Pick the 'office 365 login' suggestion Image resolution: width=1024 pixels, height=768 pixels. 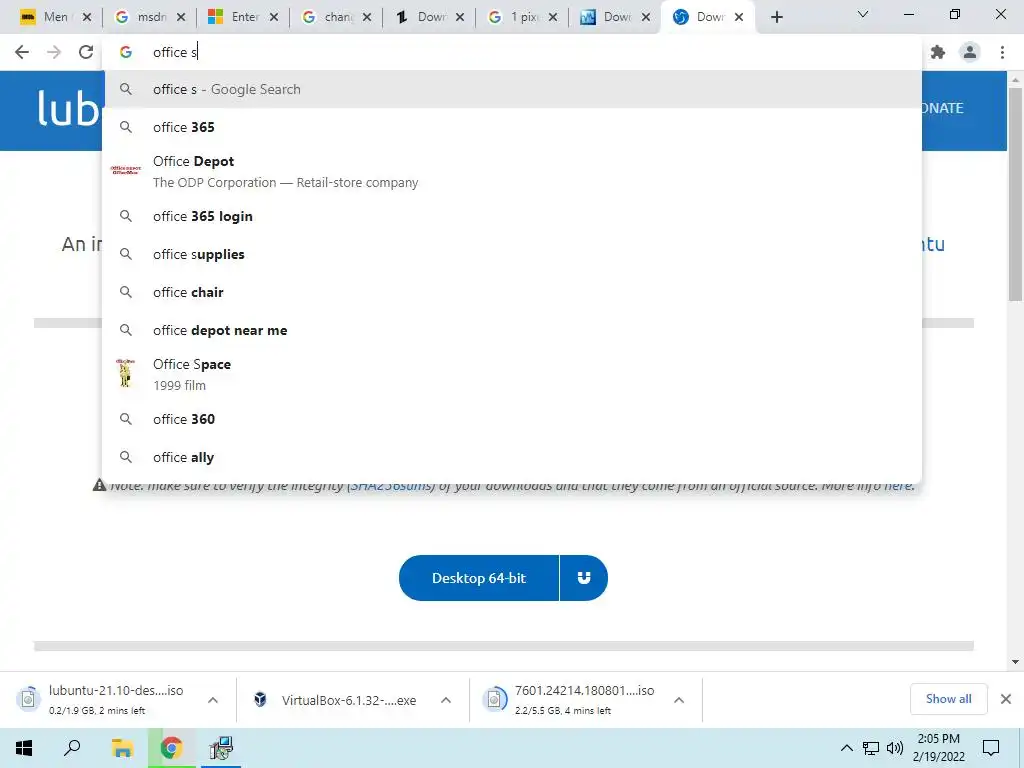click(x=512, y=216)
